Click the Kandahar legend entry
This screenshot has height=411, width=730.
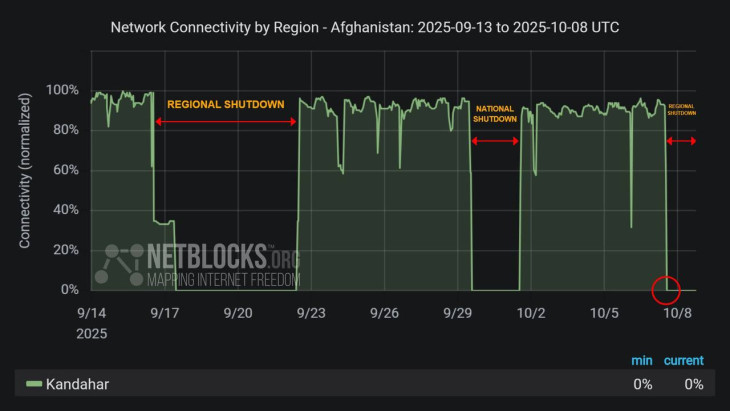[77, 384]
